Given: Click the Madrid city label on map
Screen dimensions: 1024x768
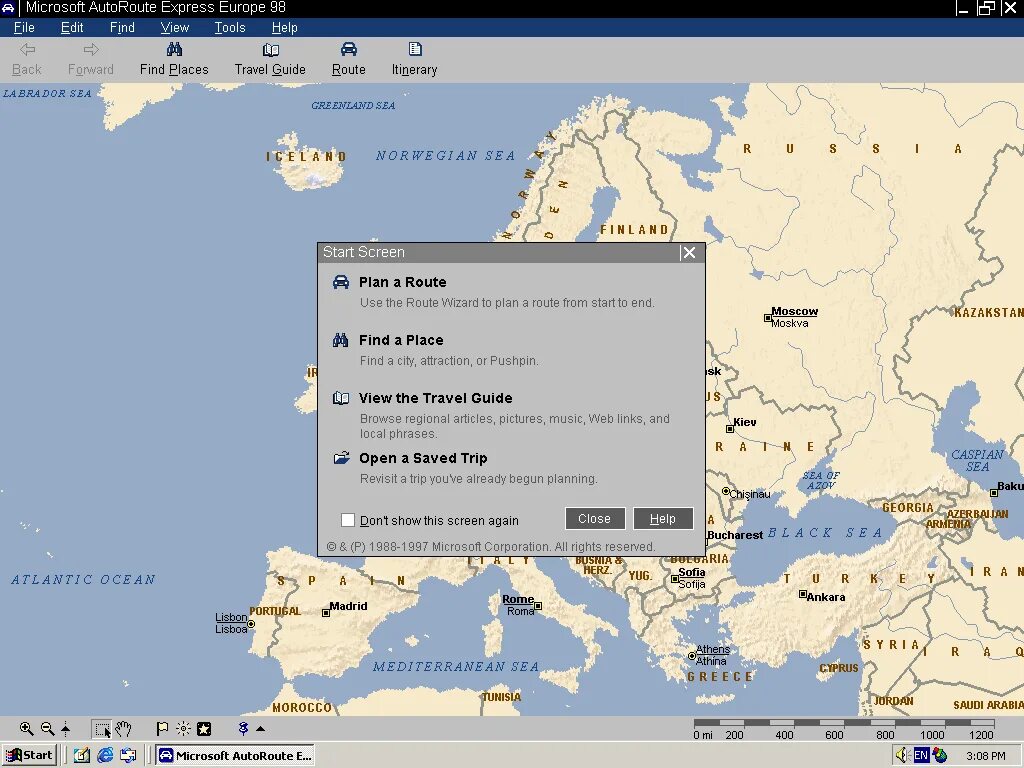Looking at the screenshot, I should (x=348, y=606).
